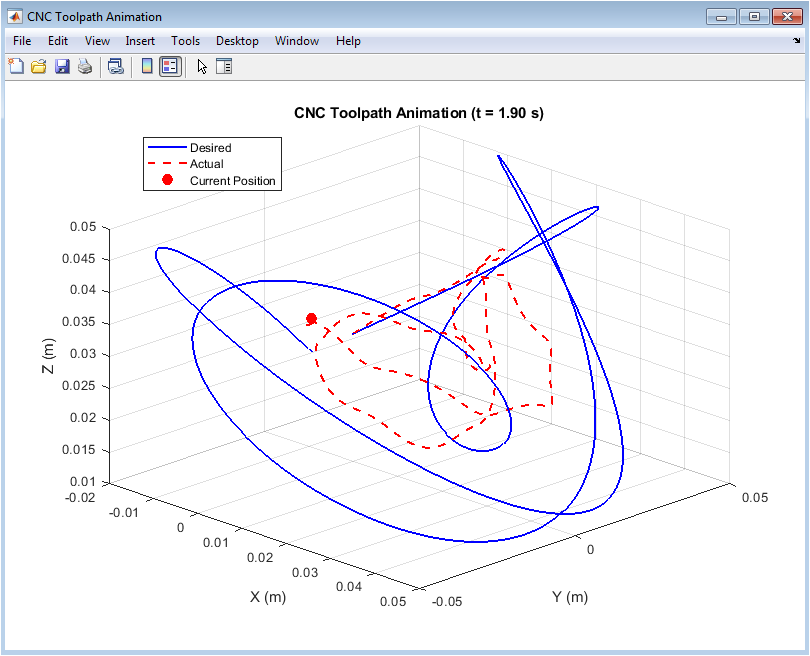Open the Edit menu

58,41
